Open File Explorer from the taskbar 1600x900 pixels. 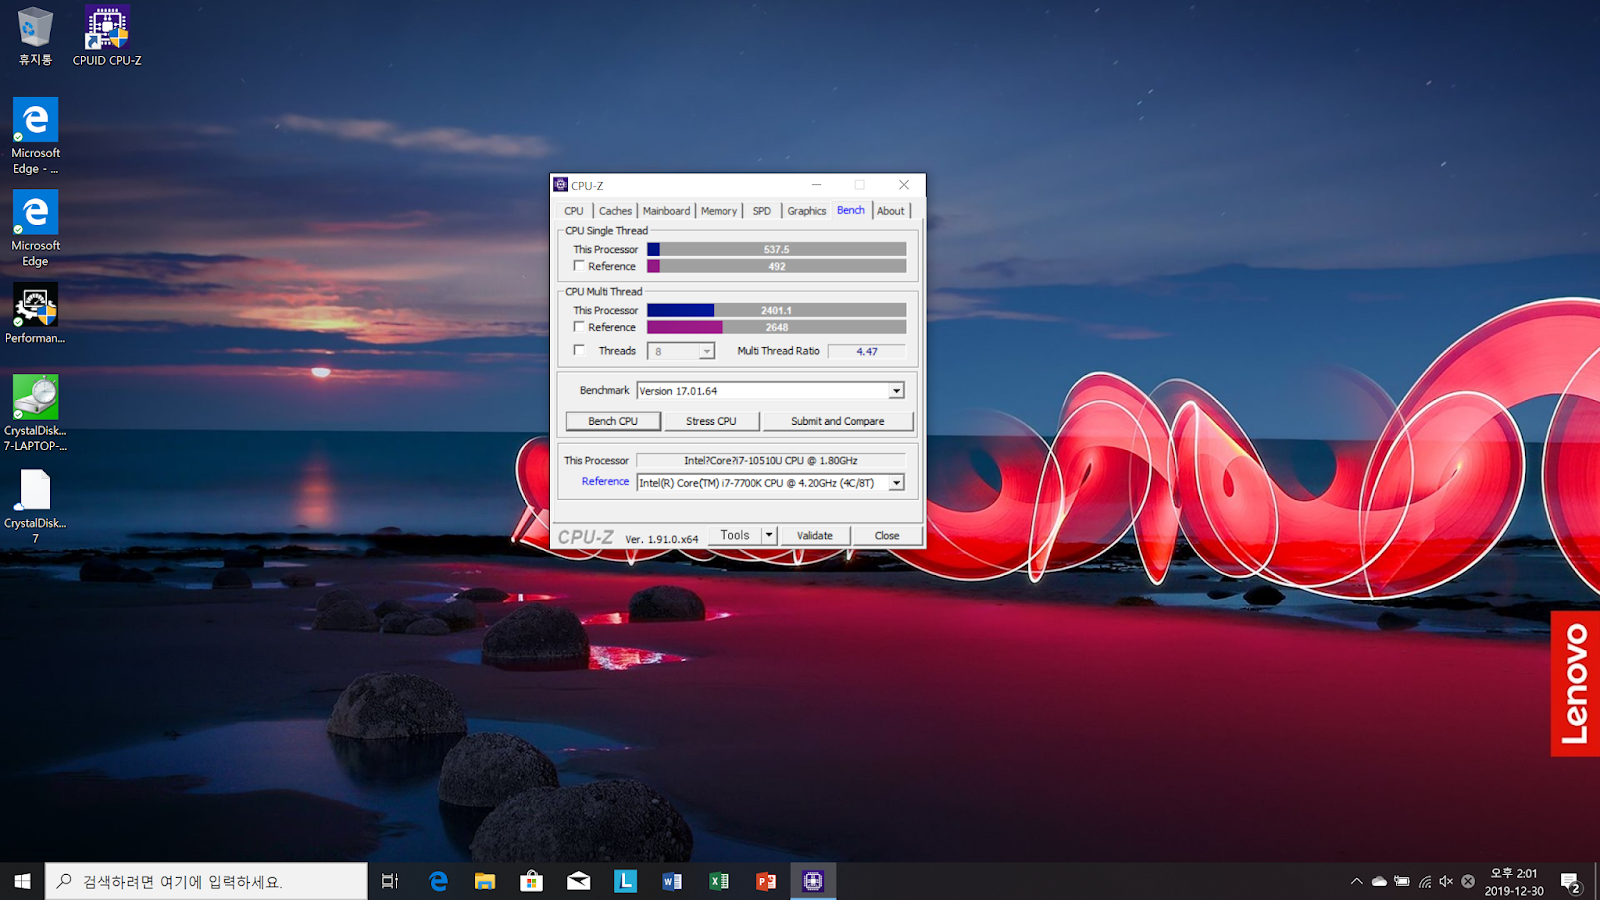[485, 881]
